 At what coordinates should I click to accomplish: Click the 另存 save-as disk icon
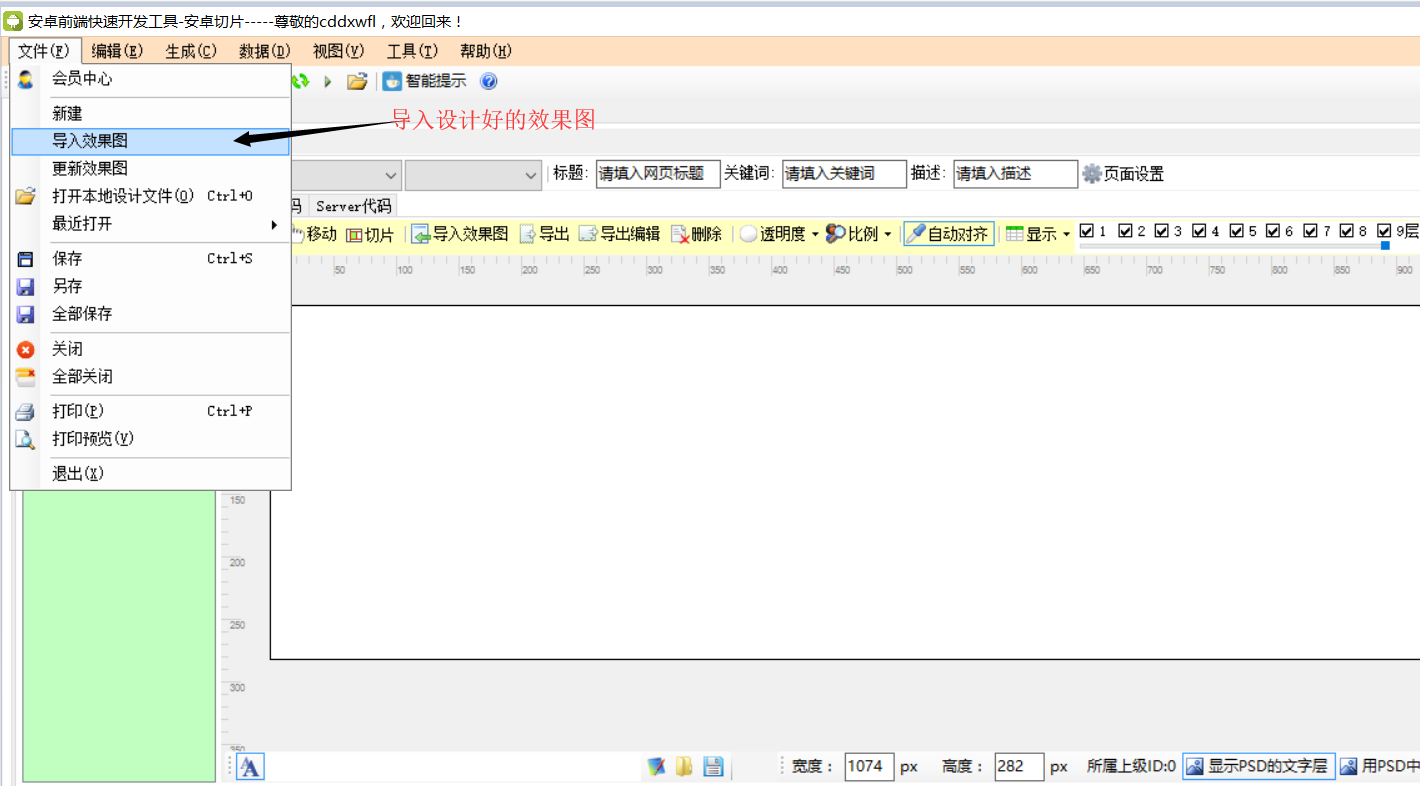pos(26,287)
